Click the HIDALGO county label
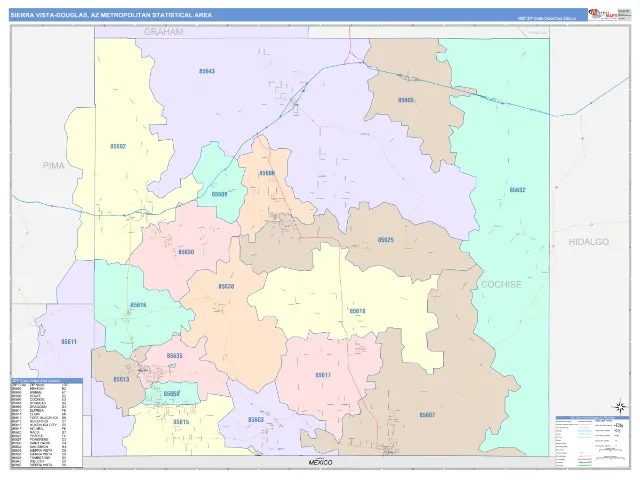This screenshot has width=640, height=480. pos(589,242)
